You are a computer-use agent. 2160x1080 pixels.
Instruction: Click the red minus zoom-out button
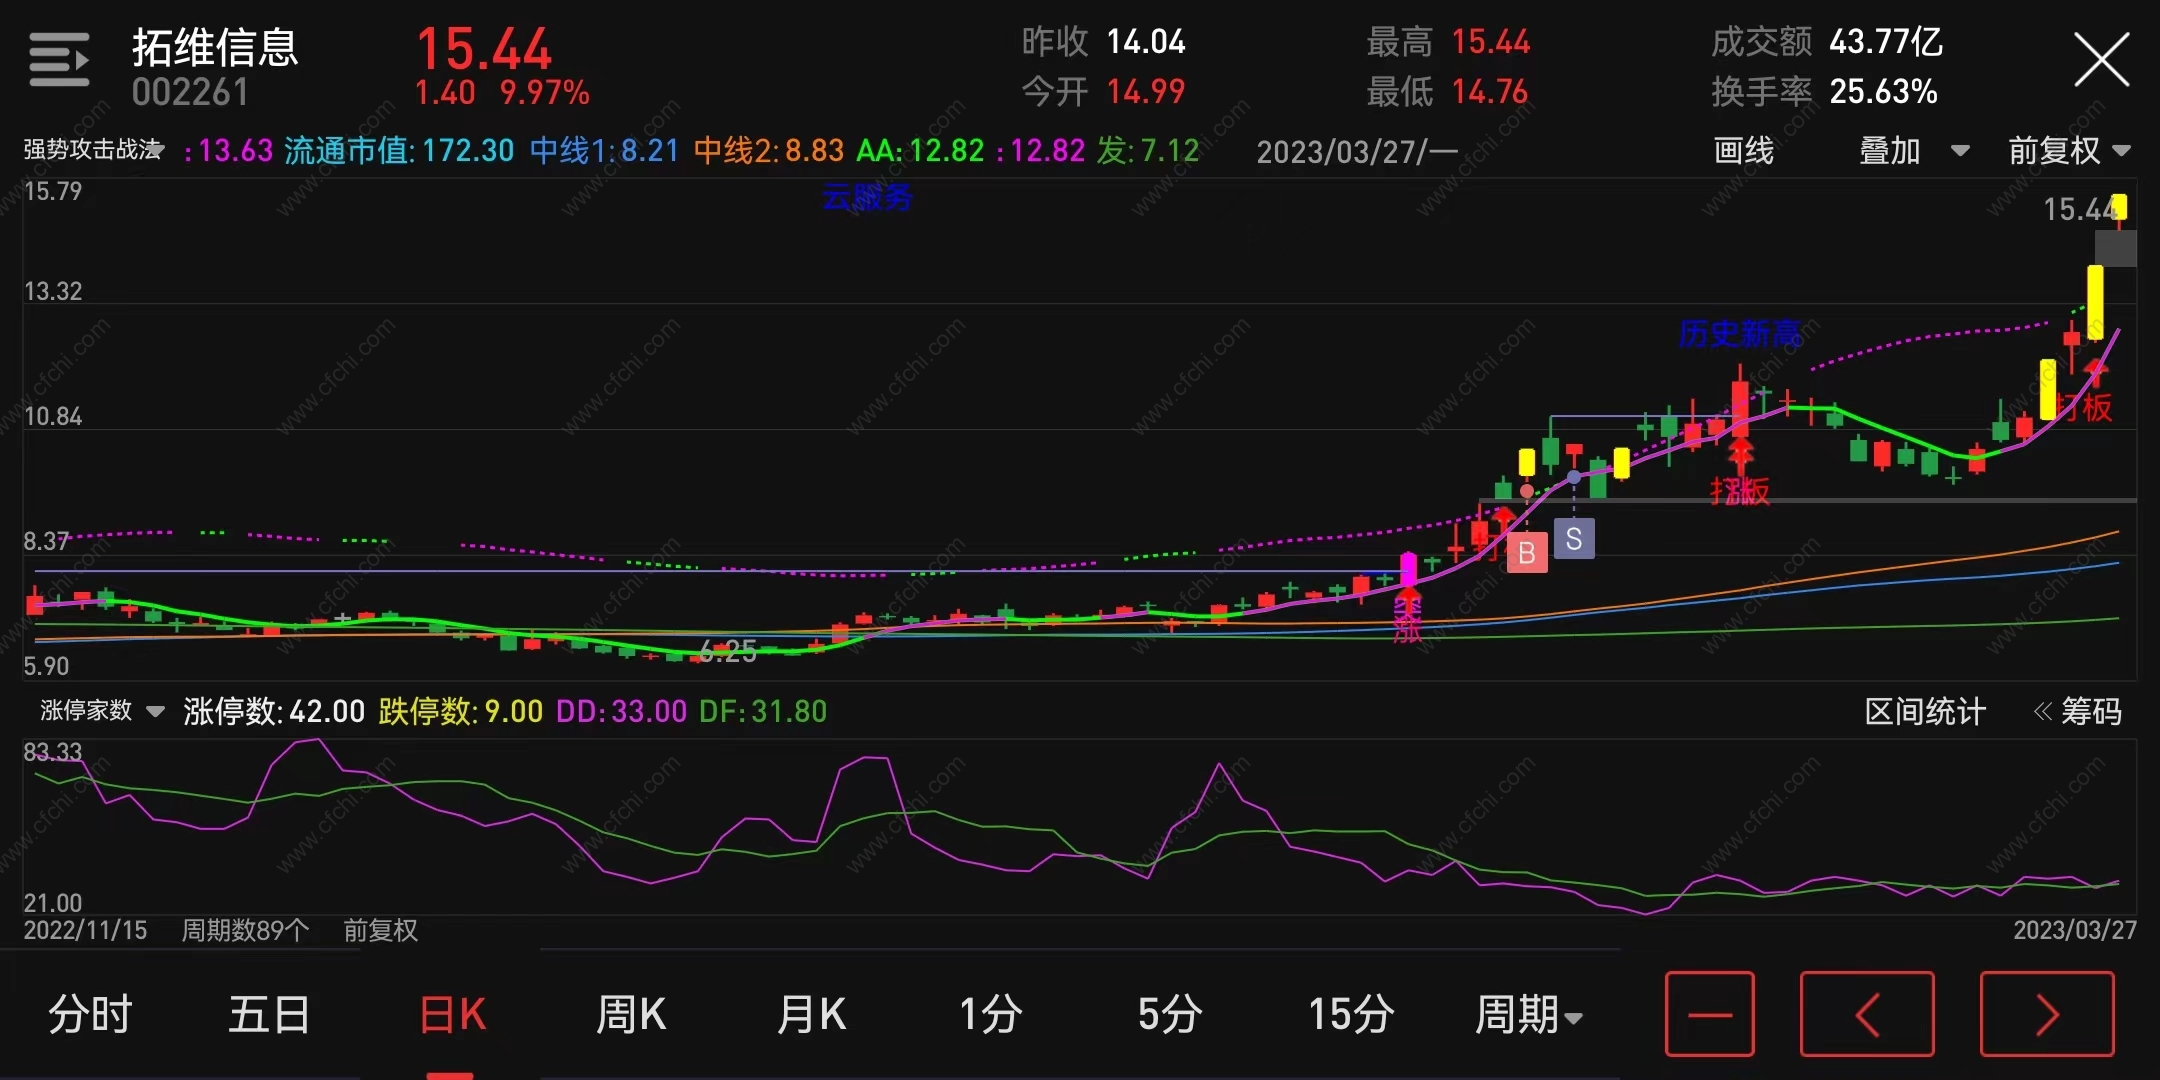coord(1709,1014)
